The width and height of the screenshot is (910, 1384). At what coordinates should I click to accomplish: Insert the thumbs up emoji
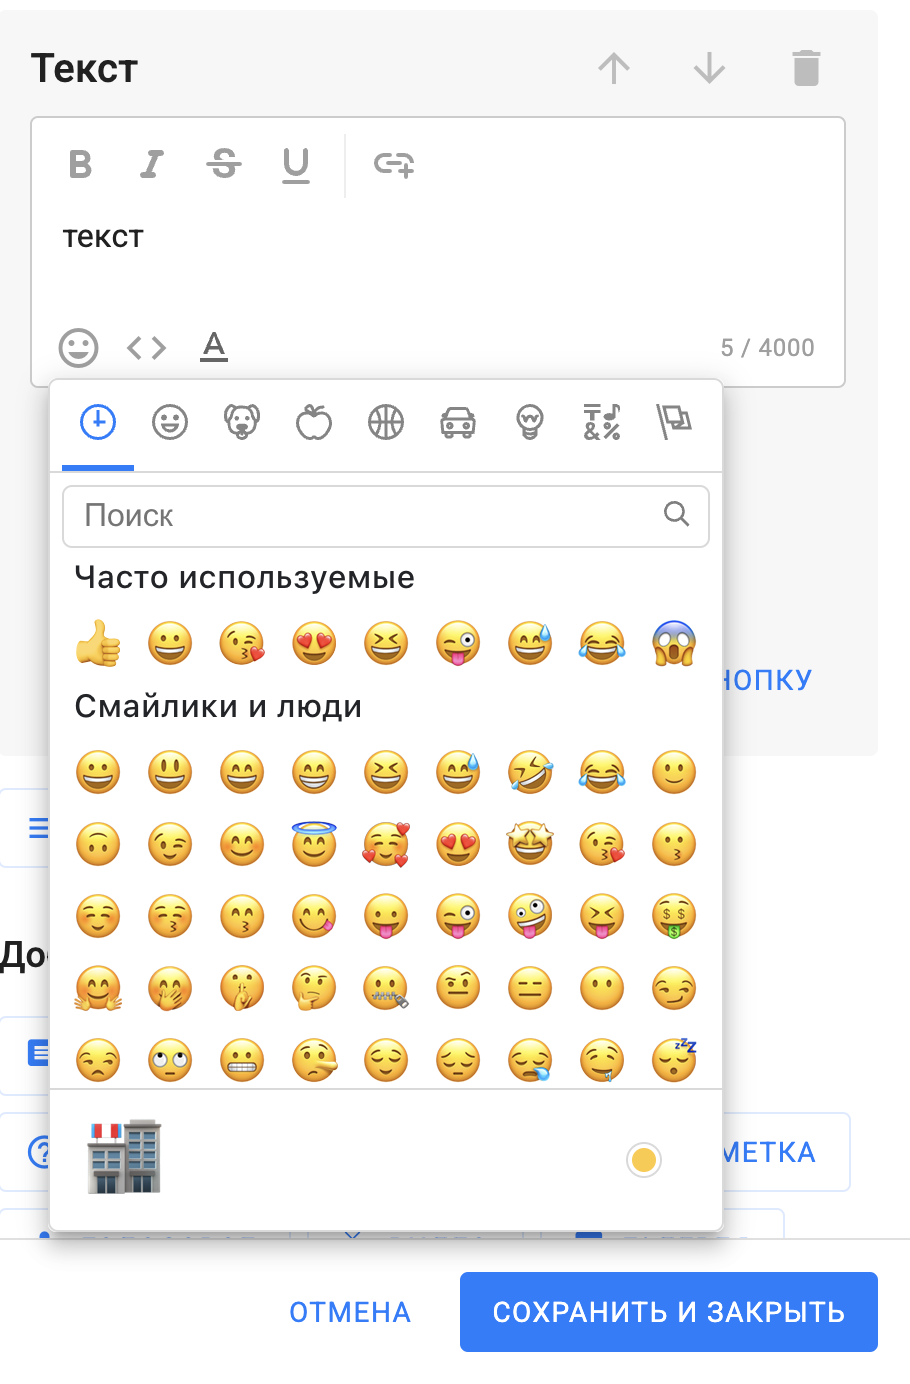(x=98, y=643)
